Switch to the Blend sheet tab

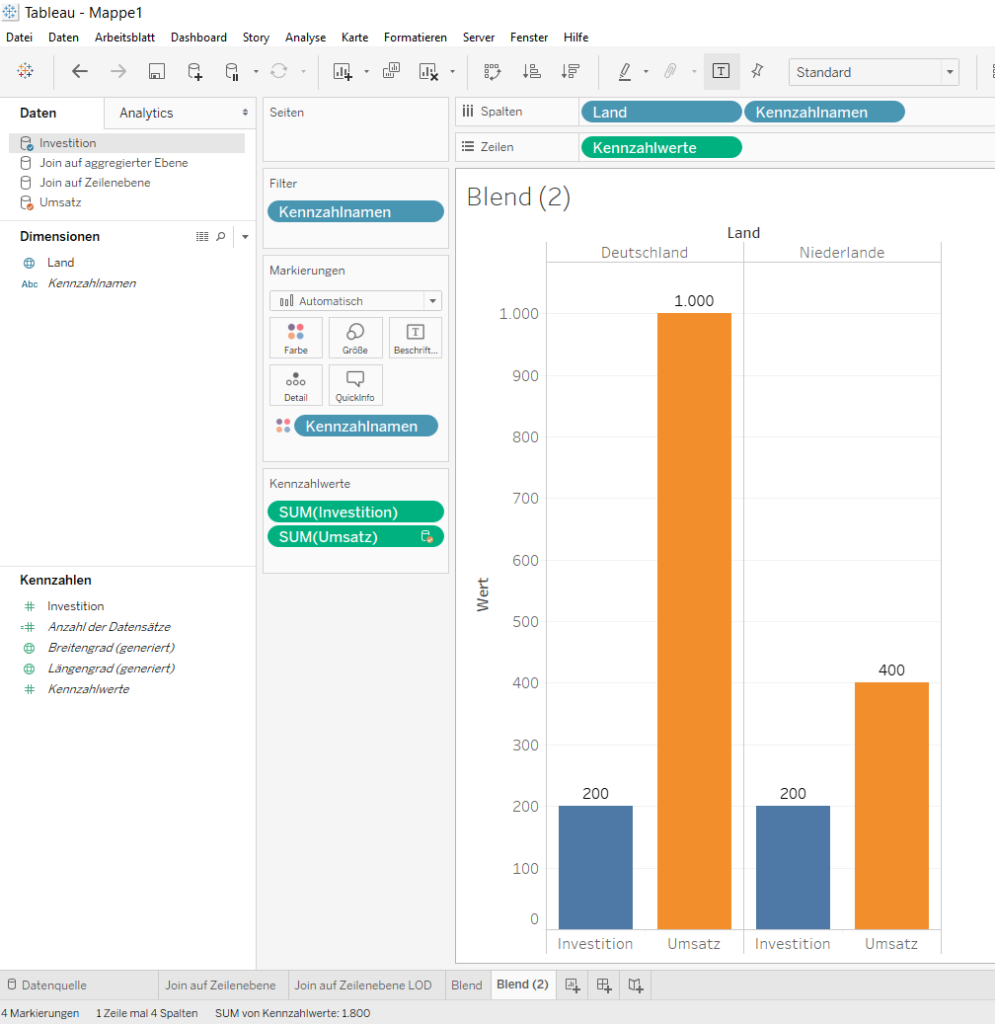[x=466, y=985]
